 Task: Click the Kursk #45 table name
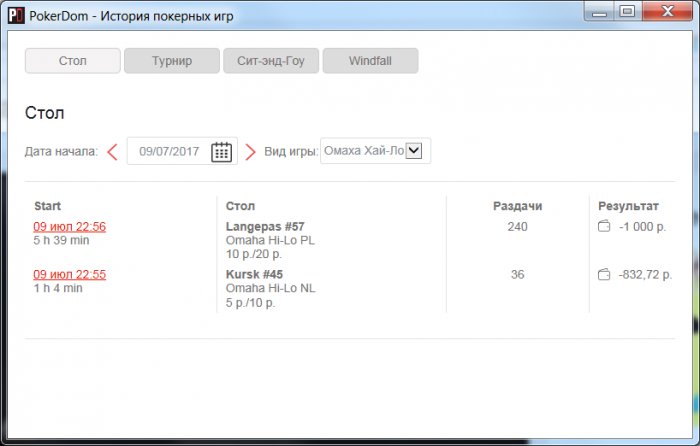pos(254,274)
